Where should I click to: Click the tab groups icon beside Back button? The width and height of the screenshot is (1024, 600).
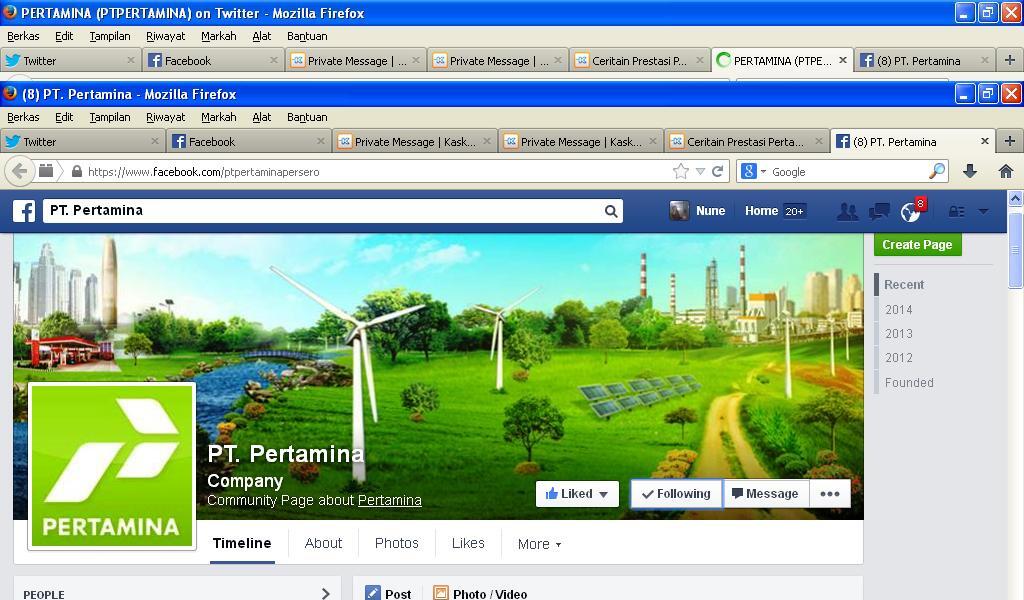tap(46, 171)
